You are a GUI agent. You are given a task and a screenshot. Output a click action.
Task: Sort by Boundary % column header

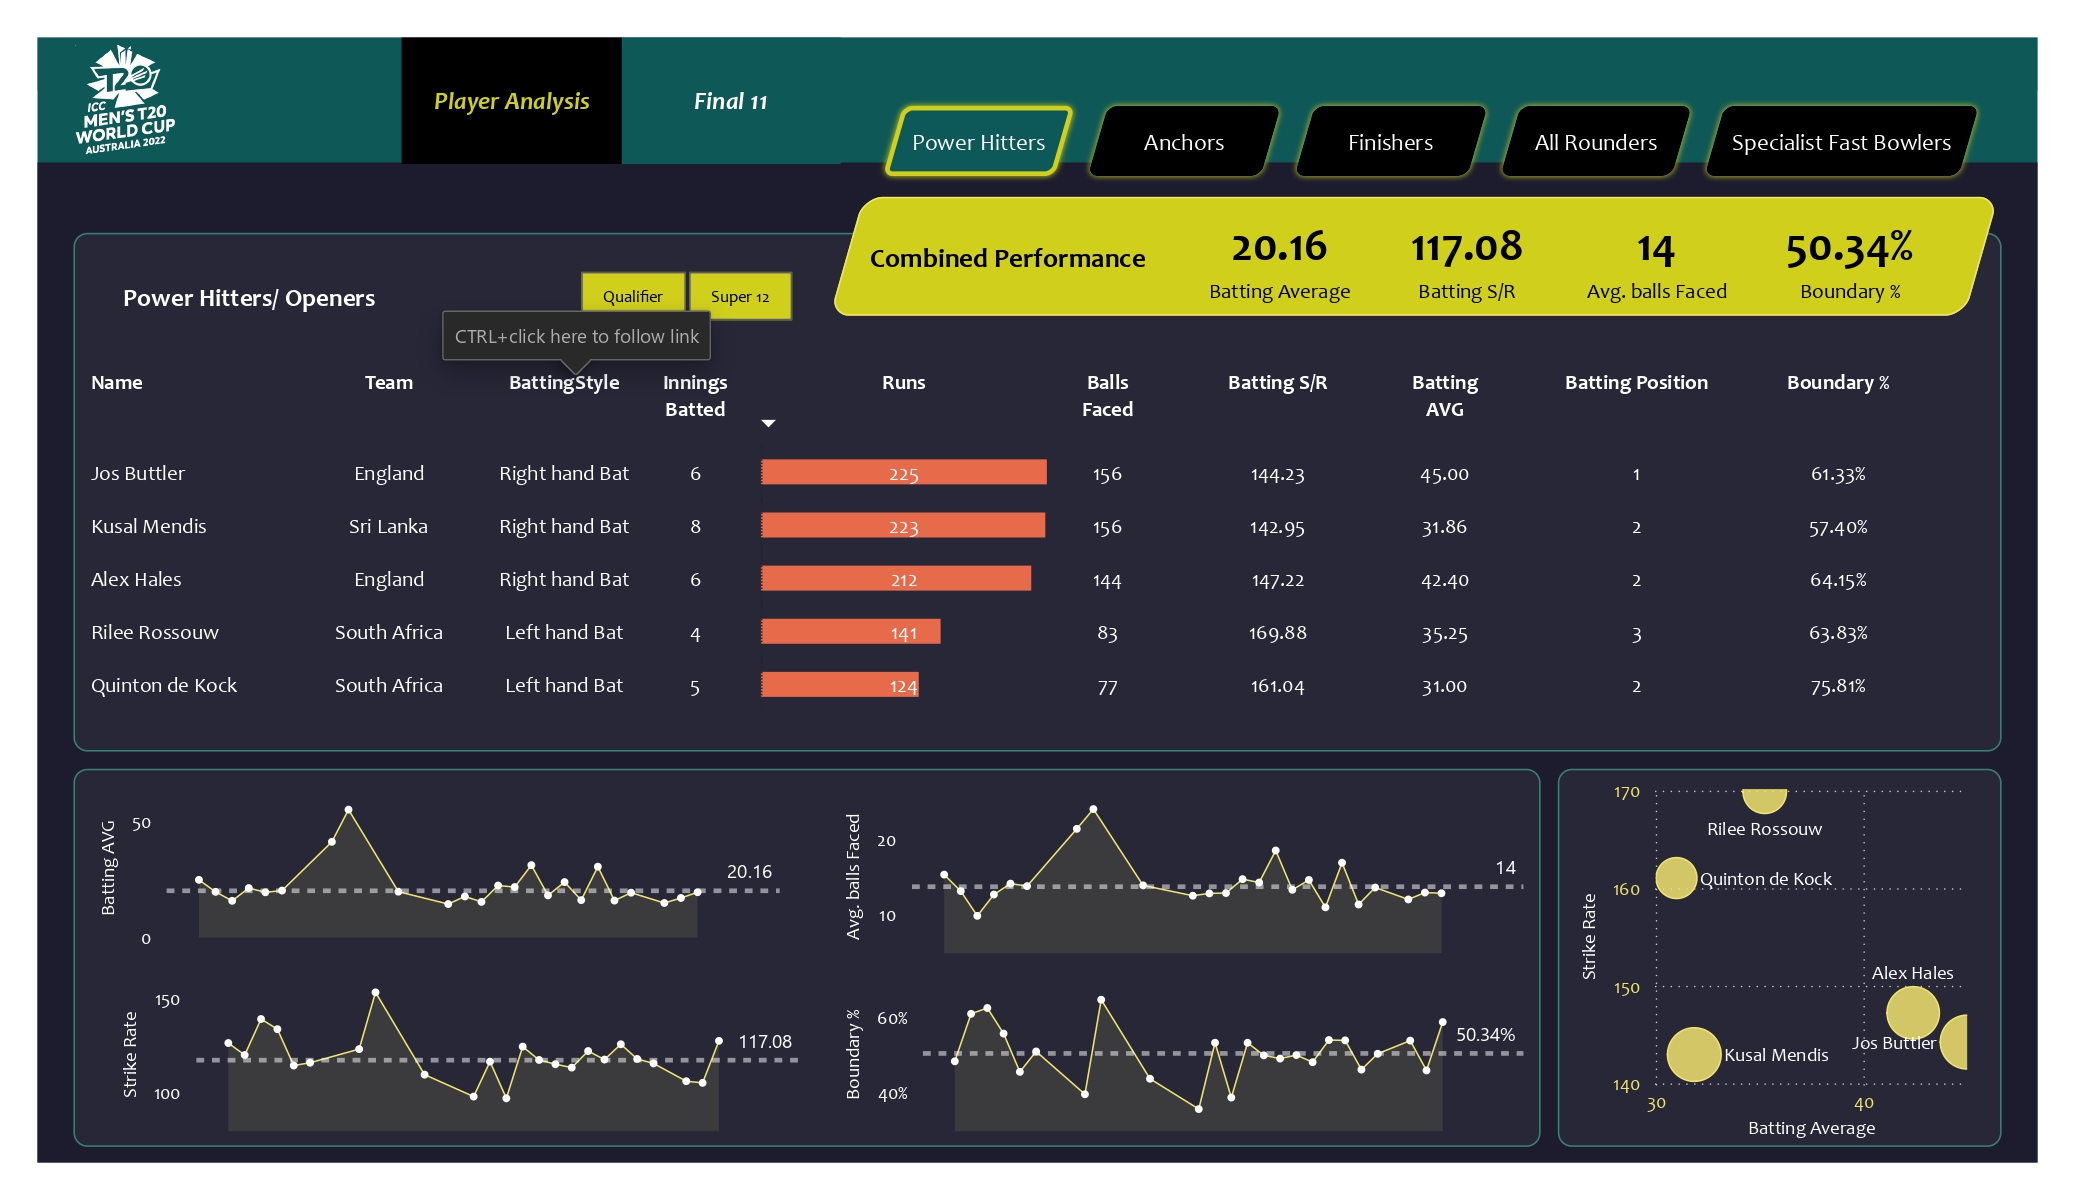pyautogui.click(x=1838, y=382)
